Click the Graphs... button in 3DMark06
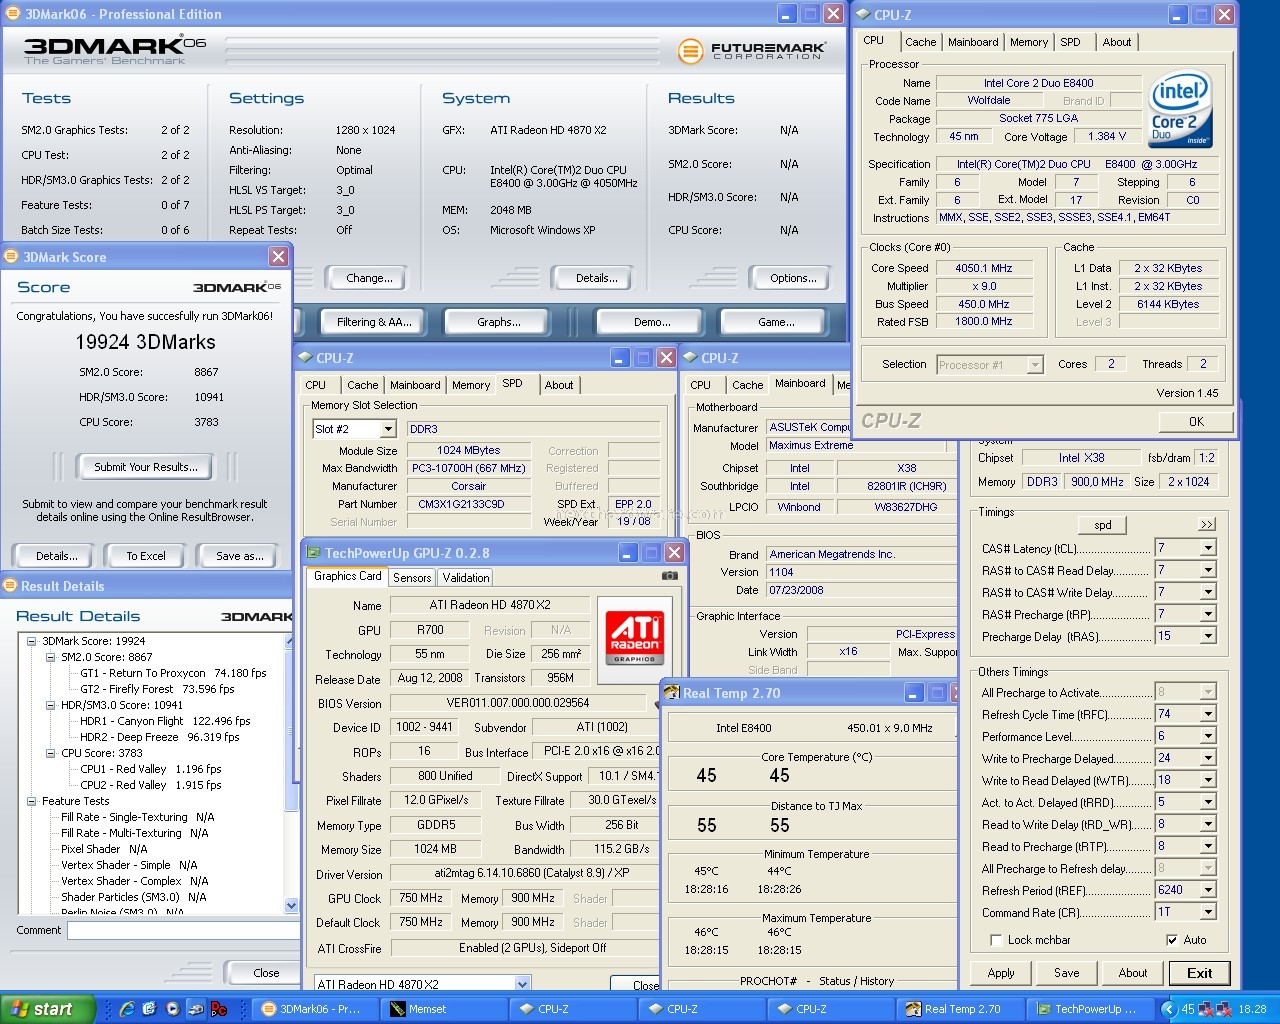Viewport: 1280px width, 1024px height. (x=499, y=322)
